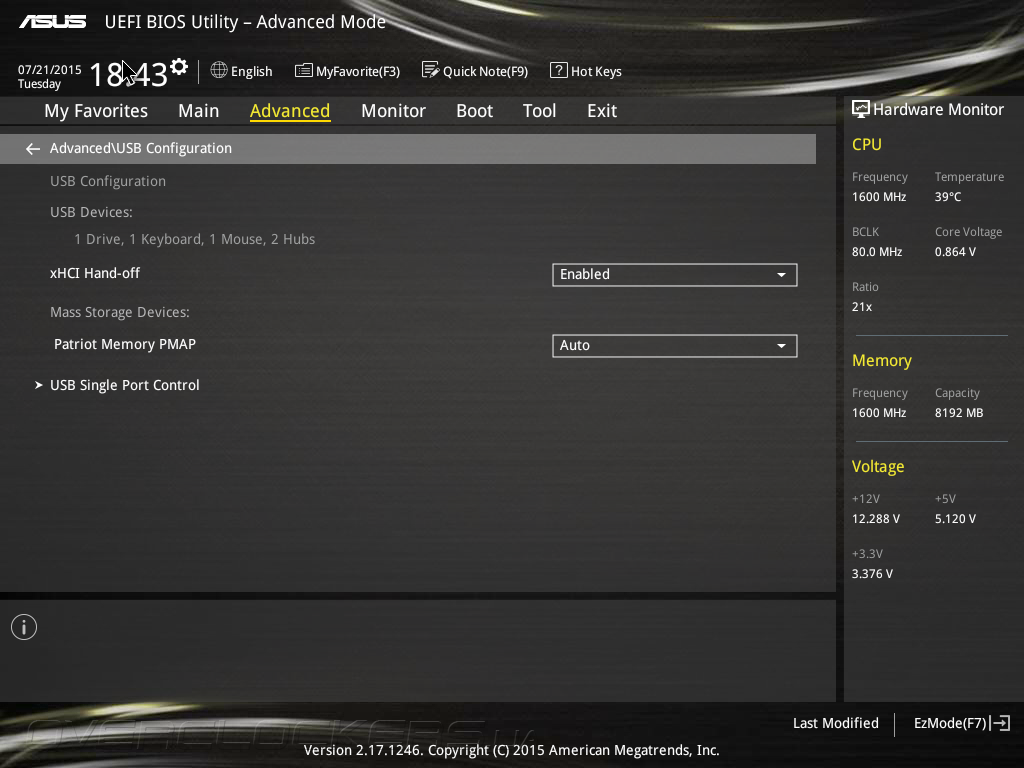Click the Hardware Monitor screen icon
1024x768 pixels.
[x=861, y=109]
